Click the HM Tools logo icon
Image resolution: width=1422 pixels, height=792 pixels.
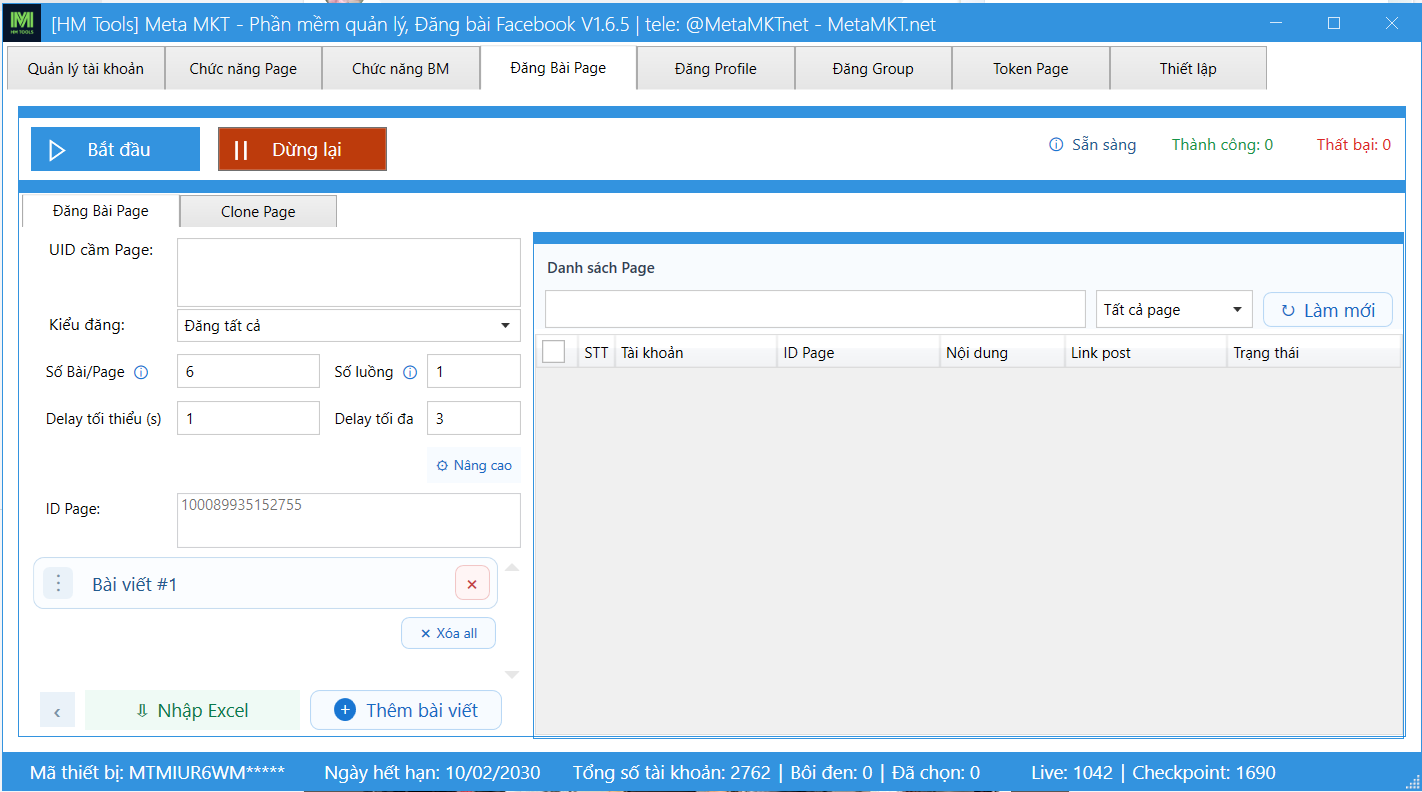click(x=24, y=22)
